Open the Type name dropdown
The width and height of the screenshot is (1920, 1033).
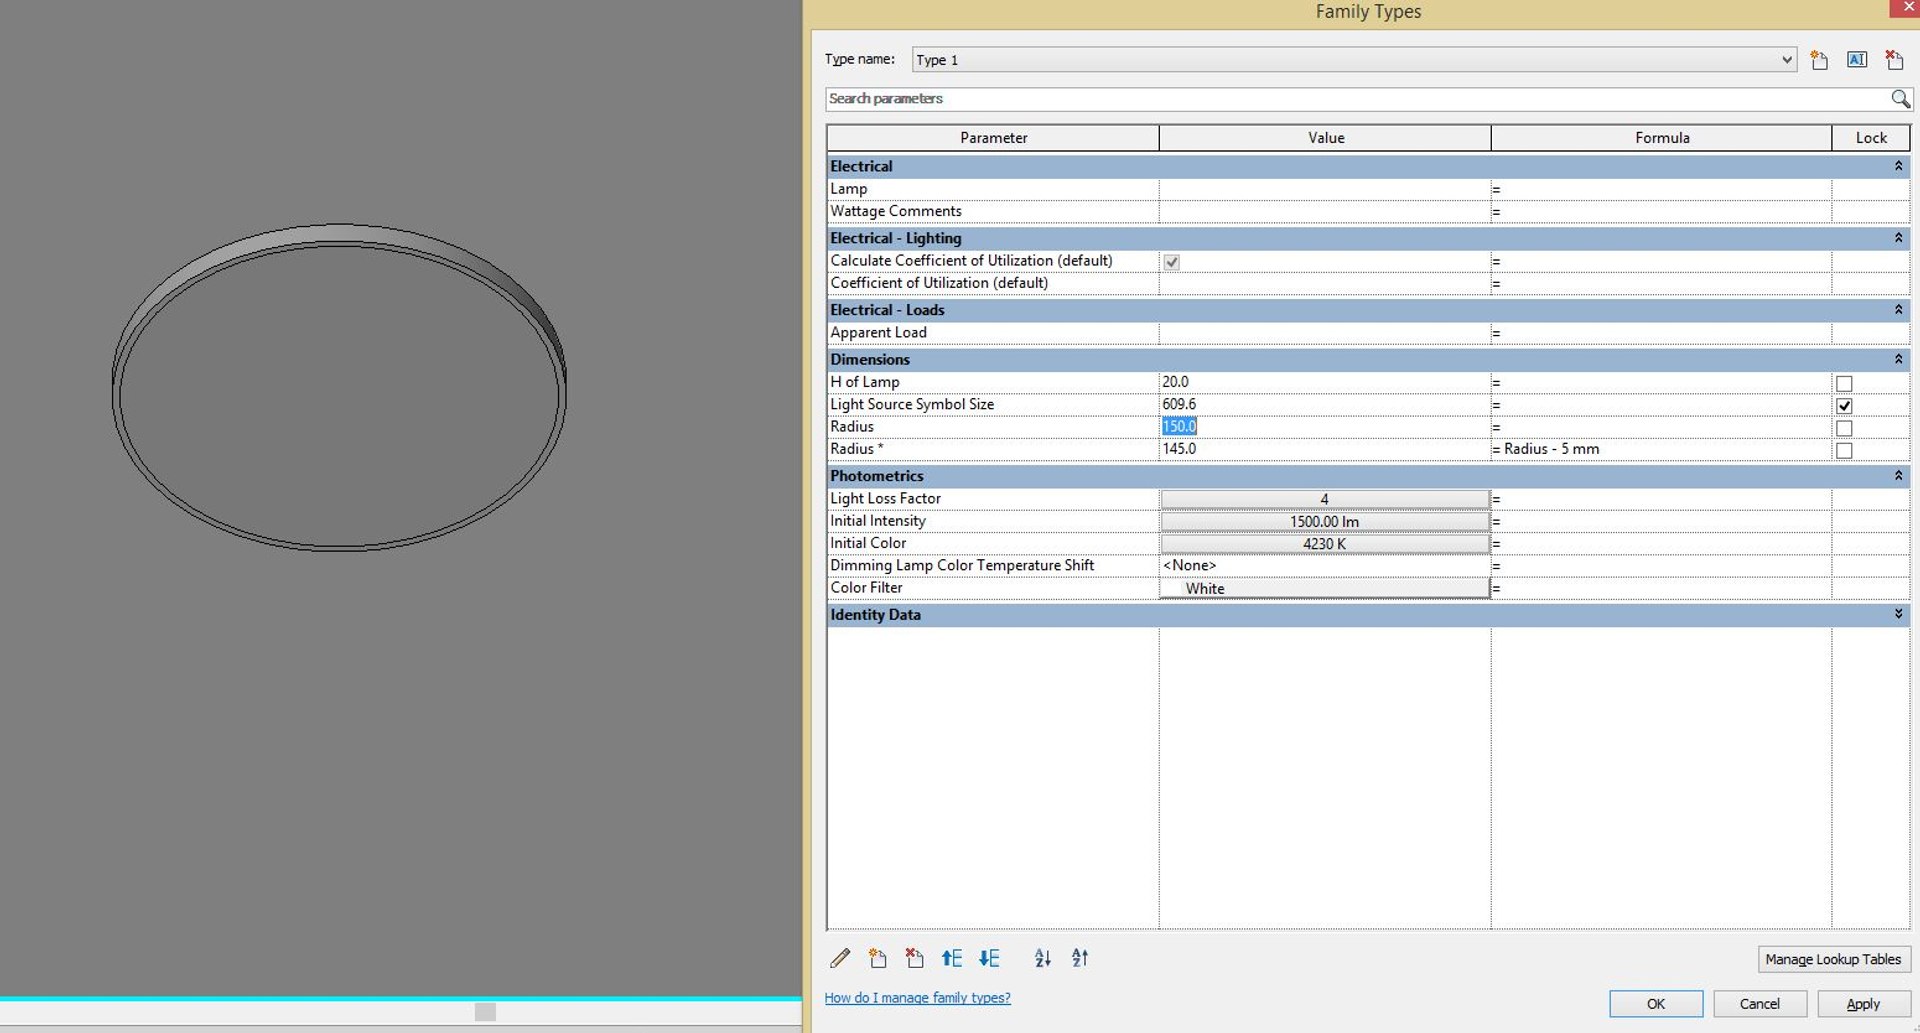[1786, 60]
